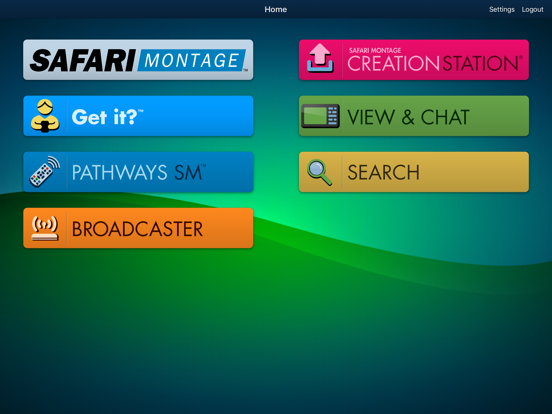
Task: Click the Home title text
Action: click(276, 10)
